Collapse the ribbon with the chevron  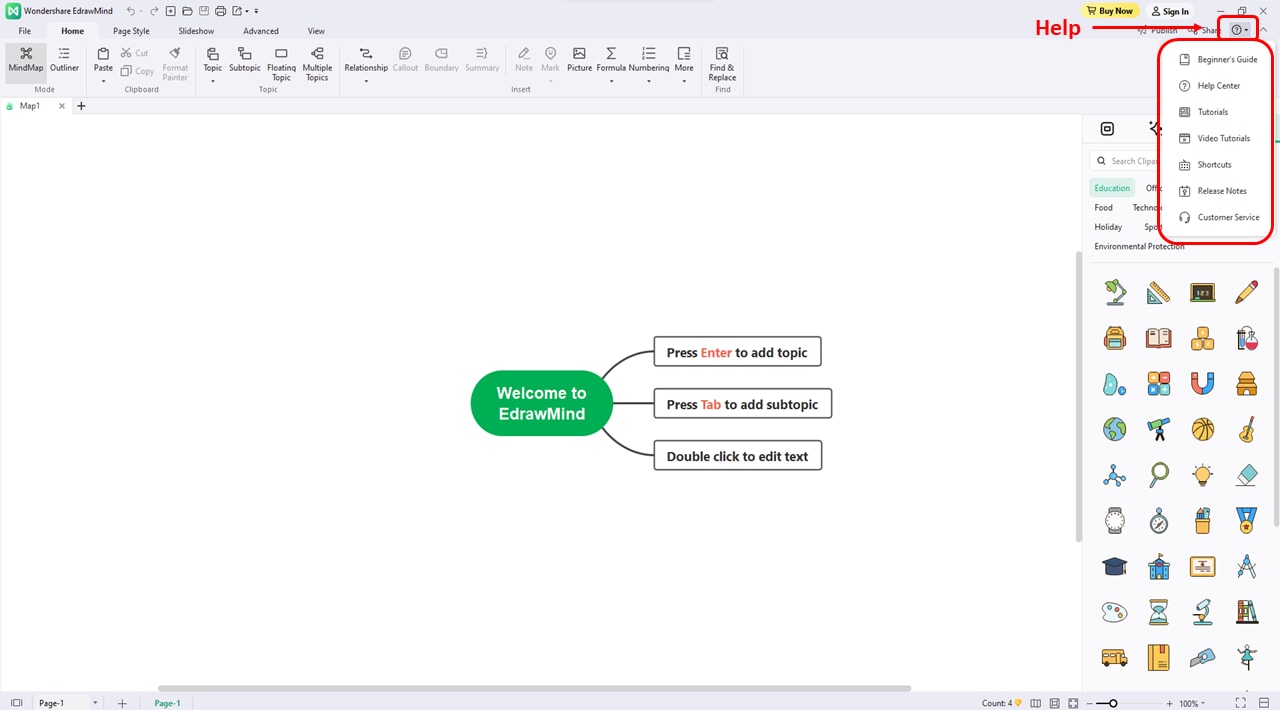(x=1263, y=31)
